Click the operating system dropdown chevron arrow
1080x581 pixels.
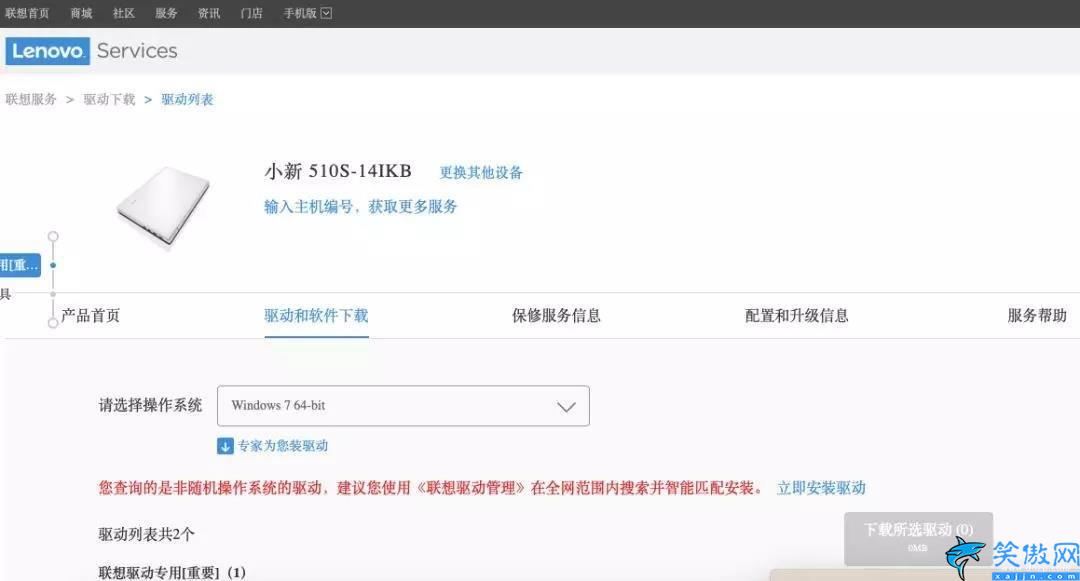coord(566,407)
